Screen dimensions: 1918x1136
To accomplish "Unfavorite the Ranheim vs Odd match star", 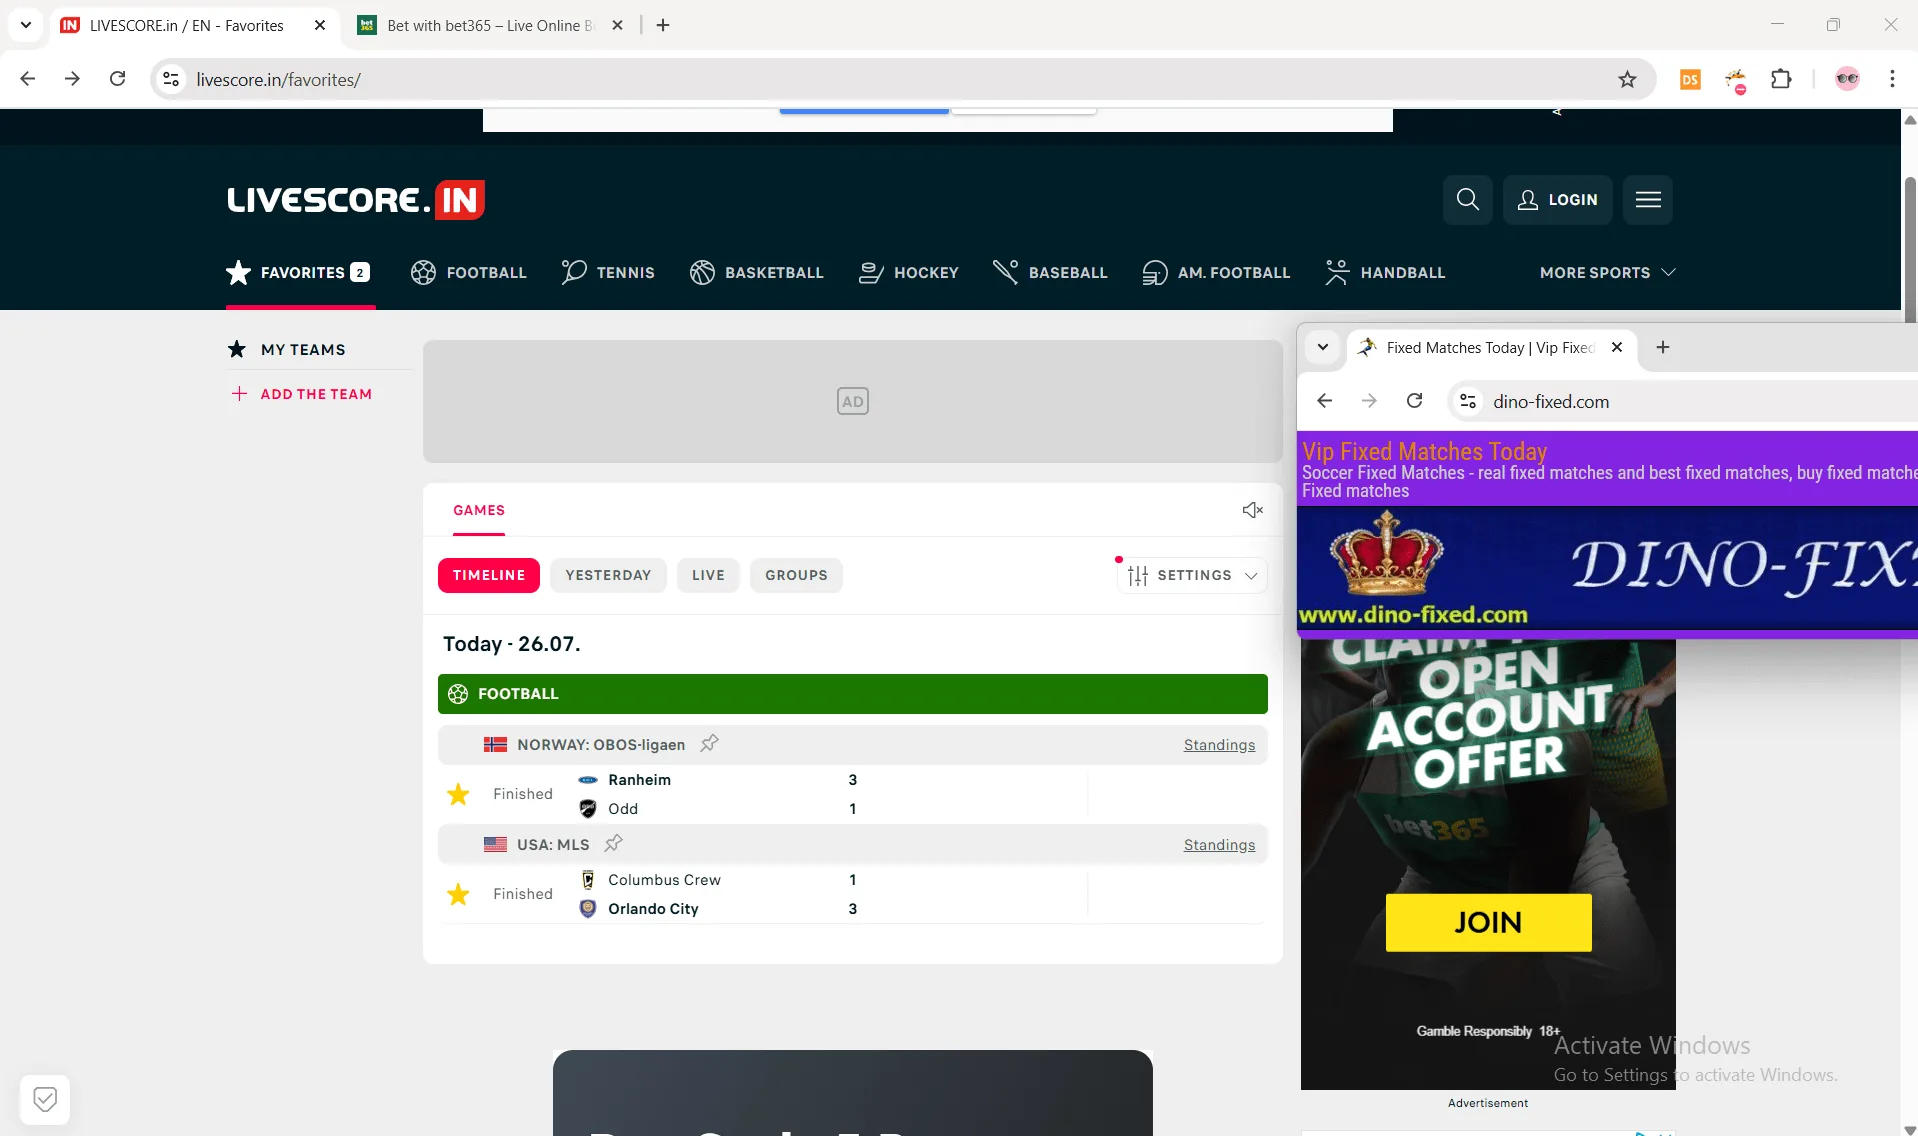I will (458, 793).
